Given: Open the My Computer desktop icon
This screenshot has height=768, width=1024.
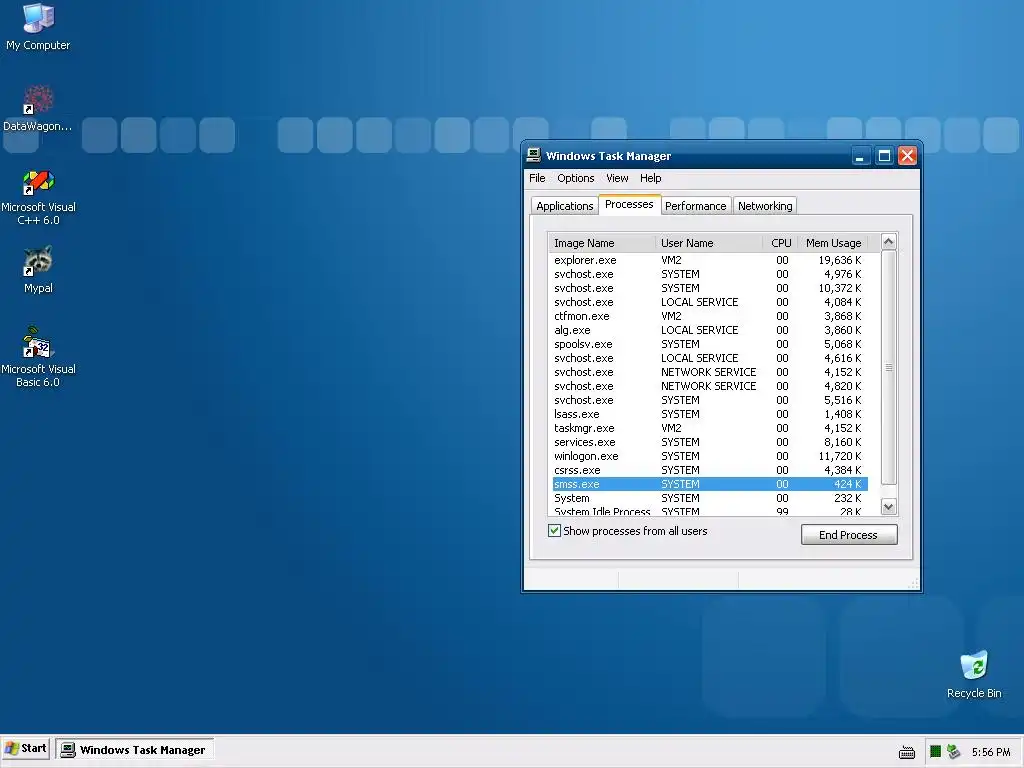Looking at the screenshot, I should (x=38, y=26).
